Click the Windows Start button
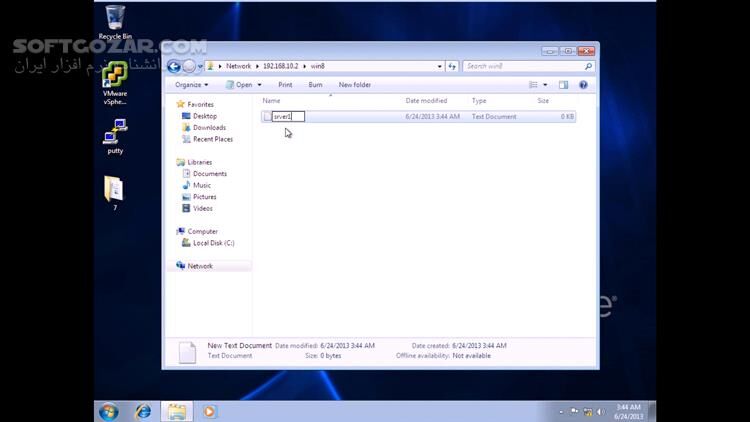Image resolution: width=750 pixels, height=422 pixels. 108,411
